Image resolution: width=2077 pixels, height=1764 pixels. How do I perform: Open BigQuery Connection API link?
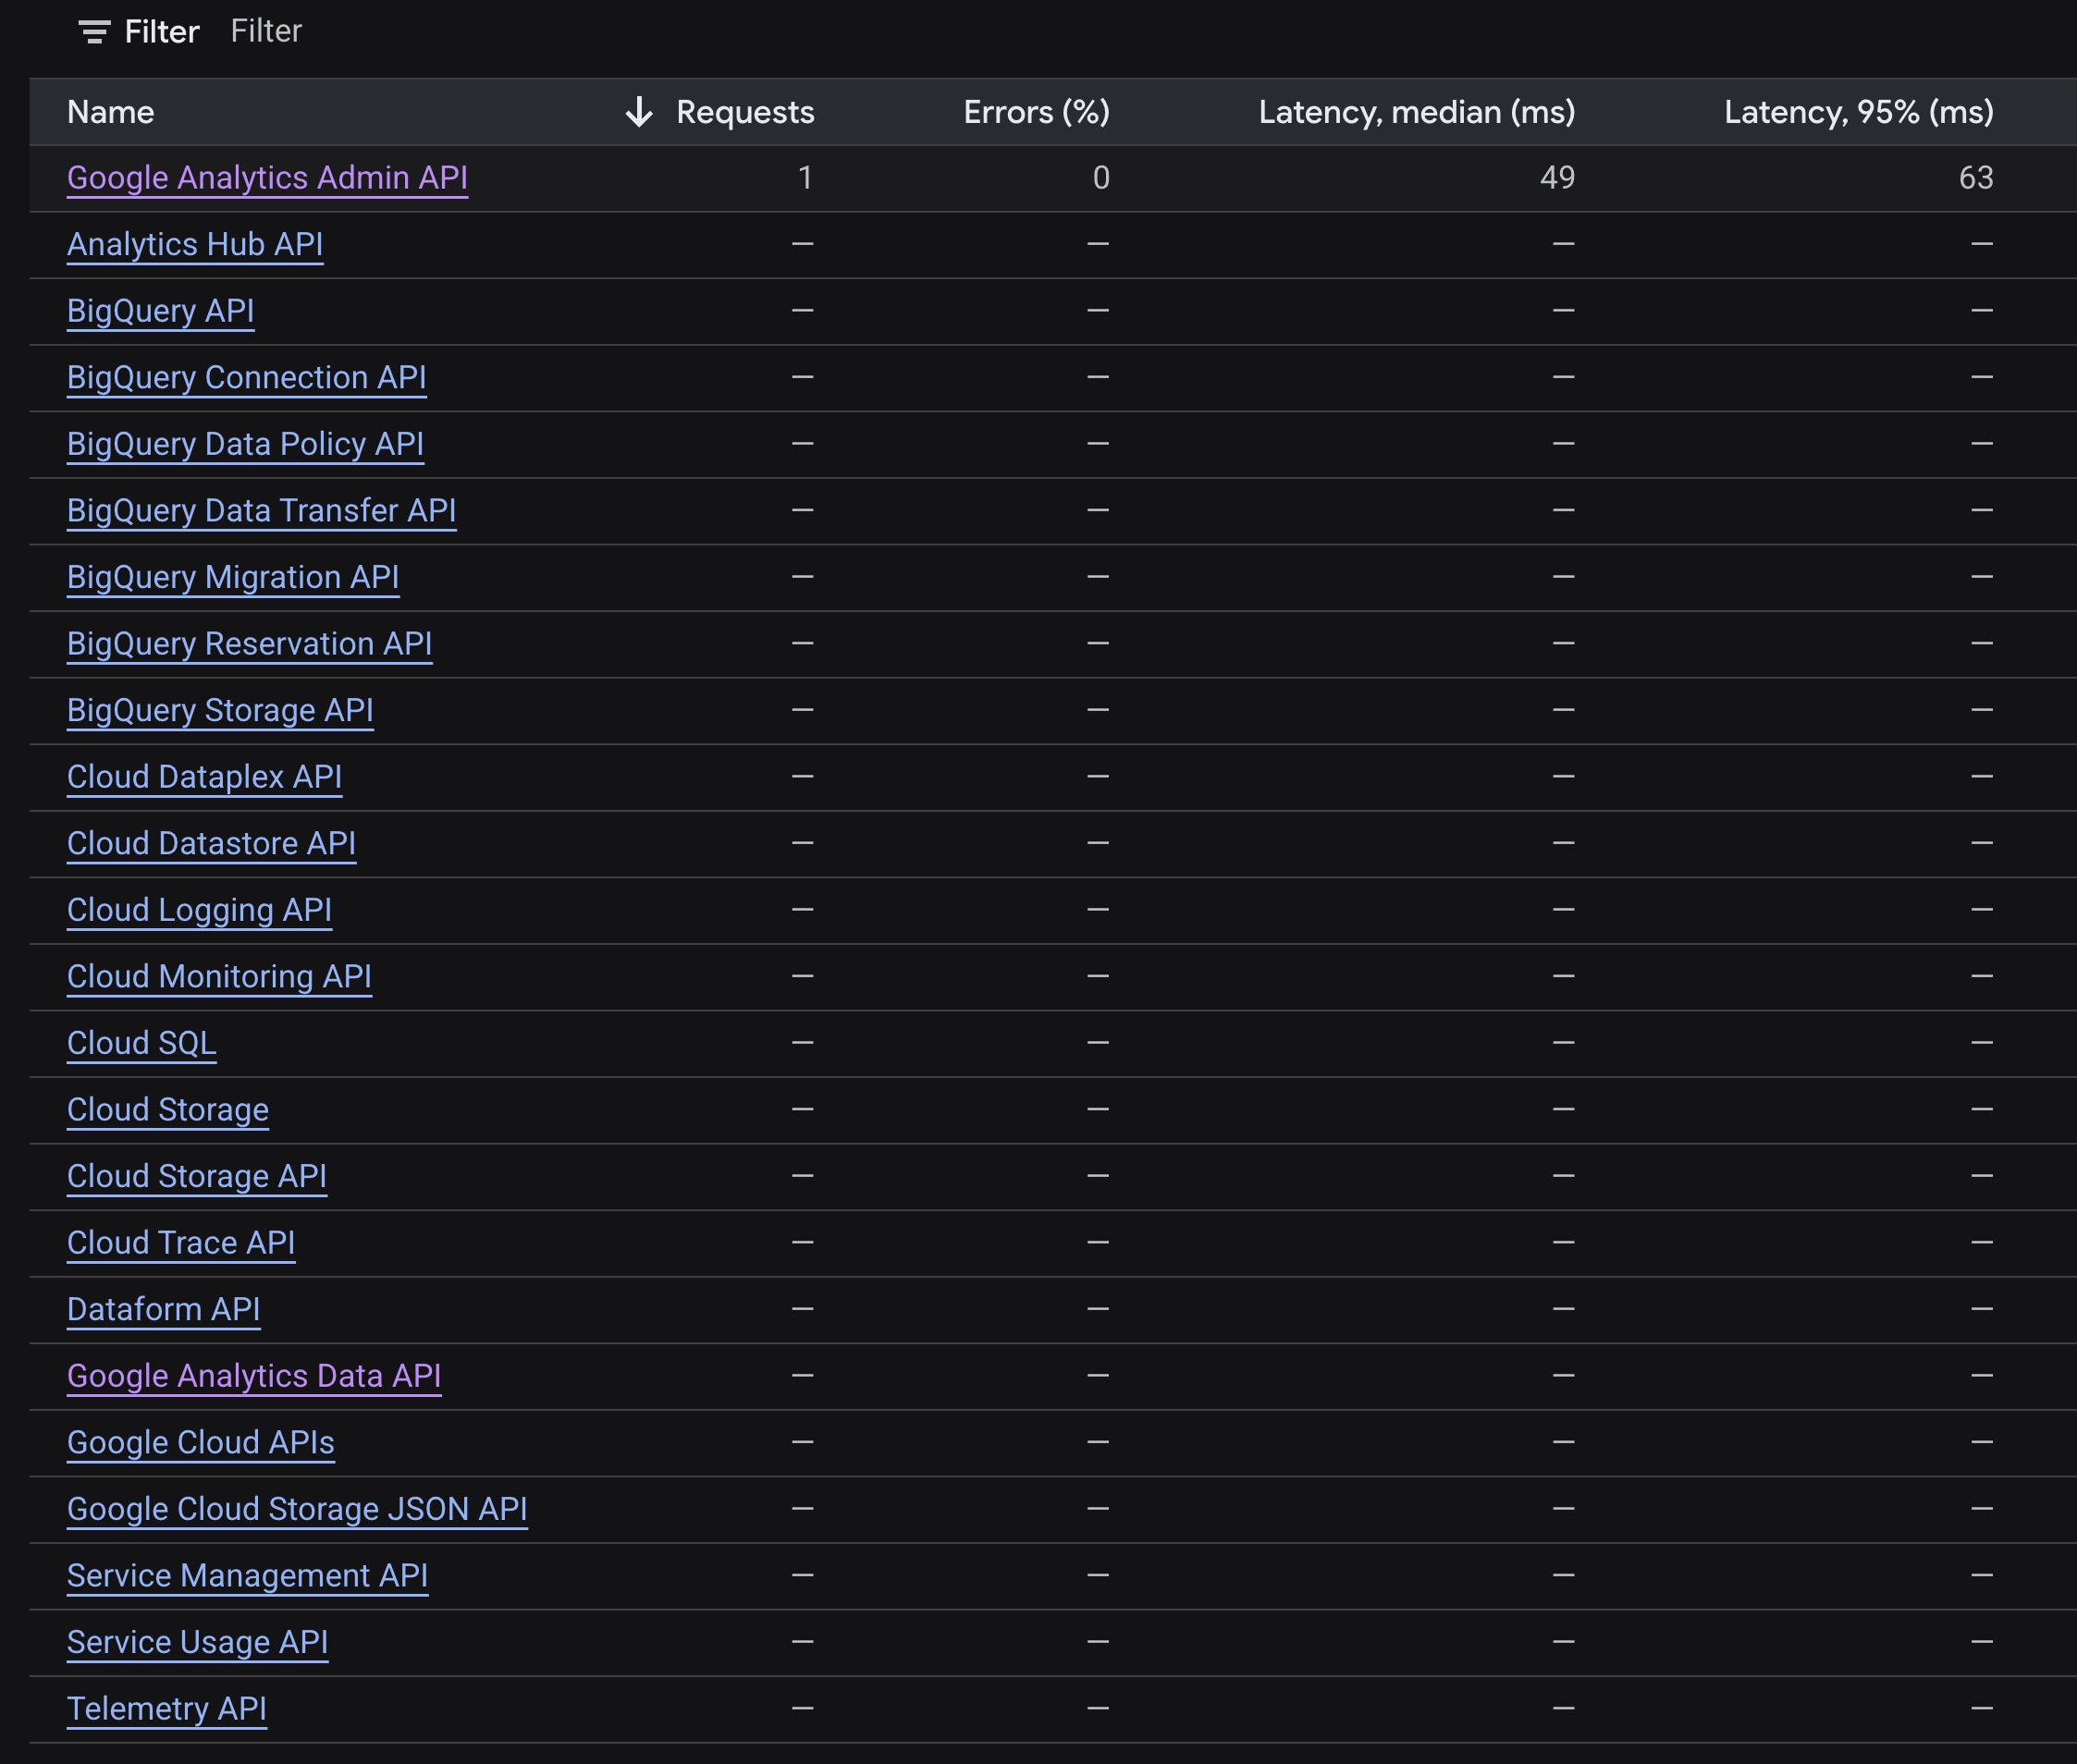coord(247,378)
